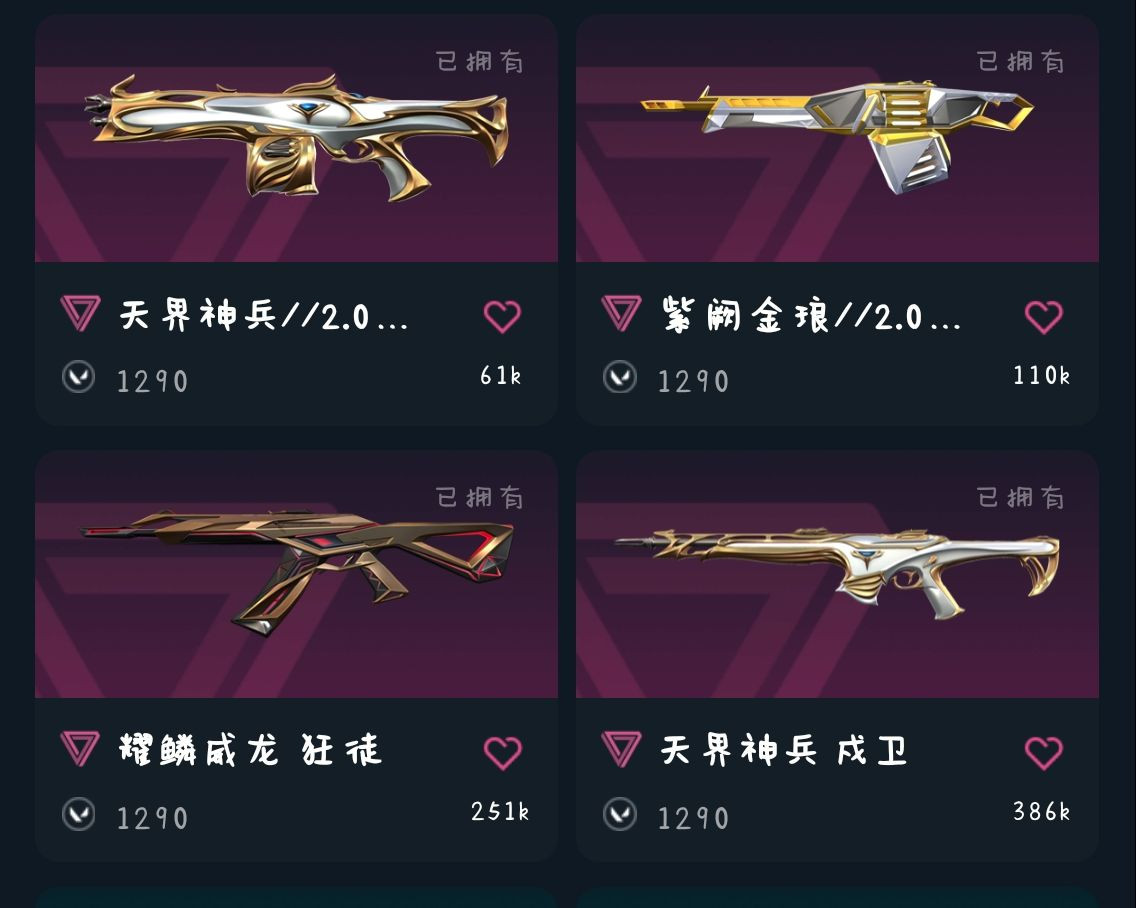Click pink tier triangle icon beside 紫阙金琅//2.0
The height and width of the screenshot is (908, 1136).
(621, 313)
